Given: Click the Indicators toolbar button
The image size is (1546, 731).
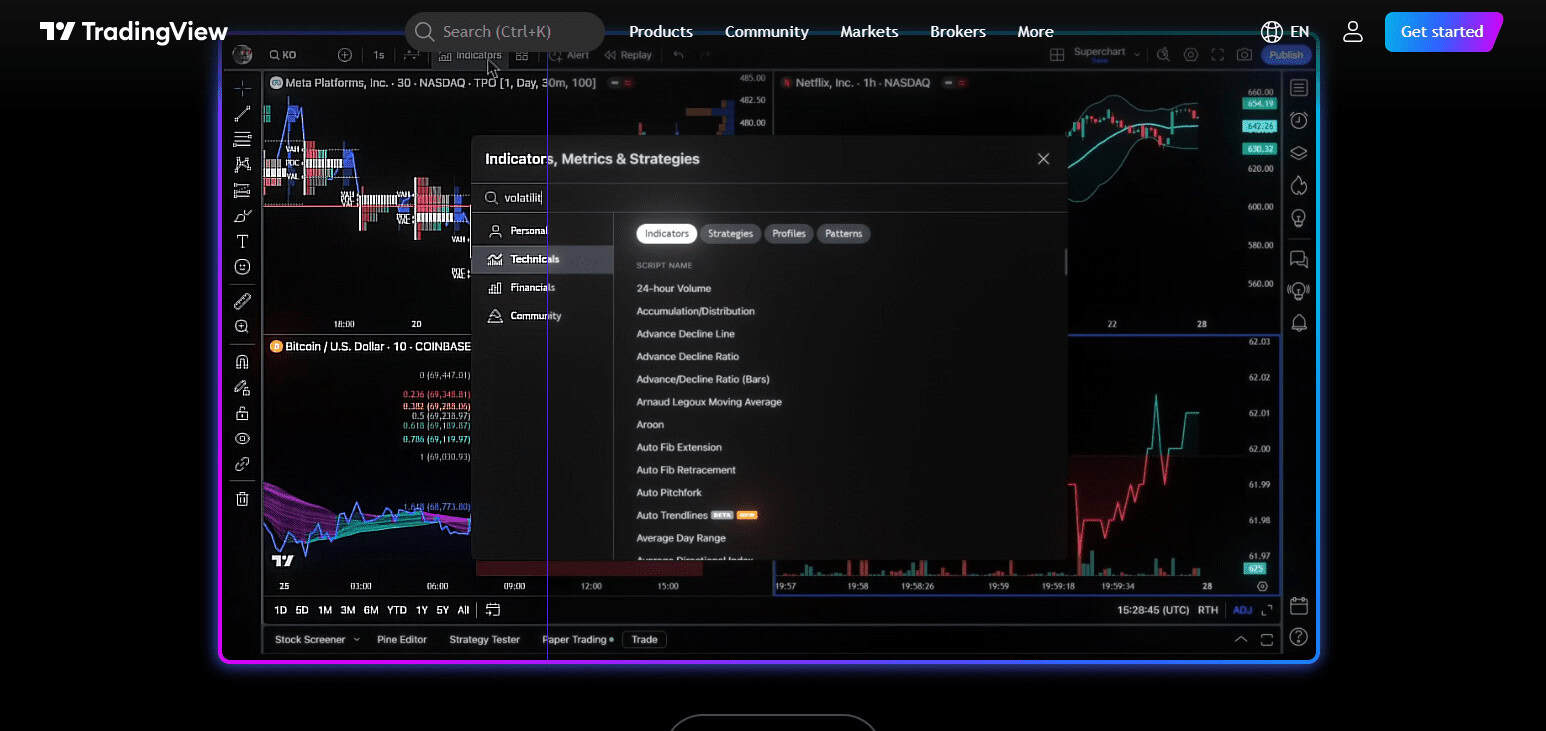Looking at the screenshot, I should coord(470,55).
